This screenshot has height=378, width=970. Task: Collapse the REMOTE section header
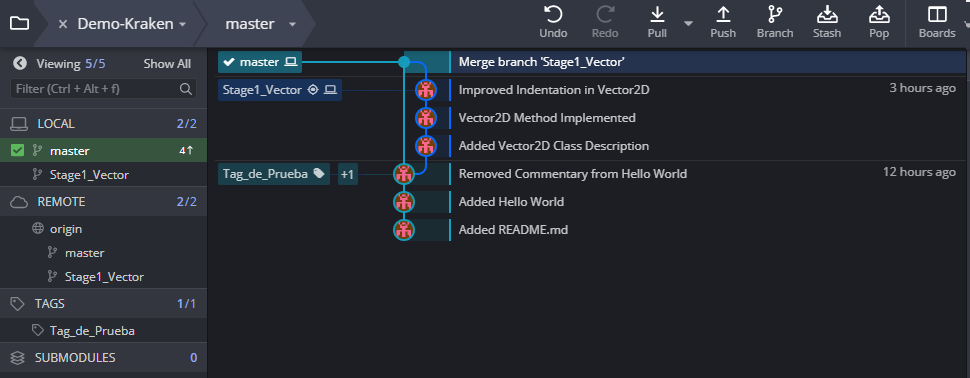coord(103,202)
